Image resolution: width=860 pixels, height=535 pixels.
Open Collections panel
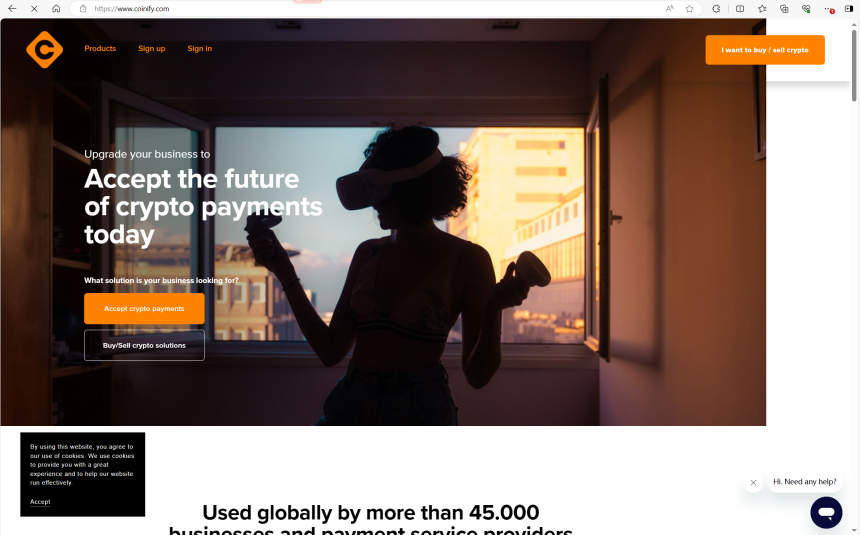pyautogui.click(x=784, y=9)
